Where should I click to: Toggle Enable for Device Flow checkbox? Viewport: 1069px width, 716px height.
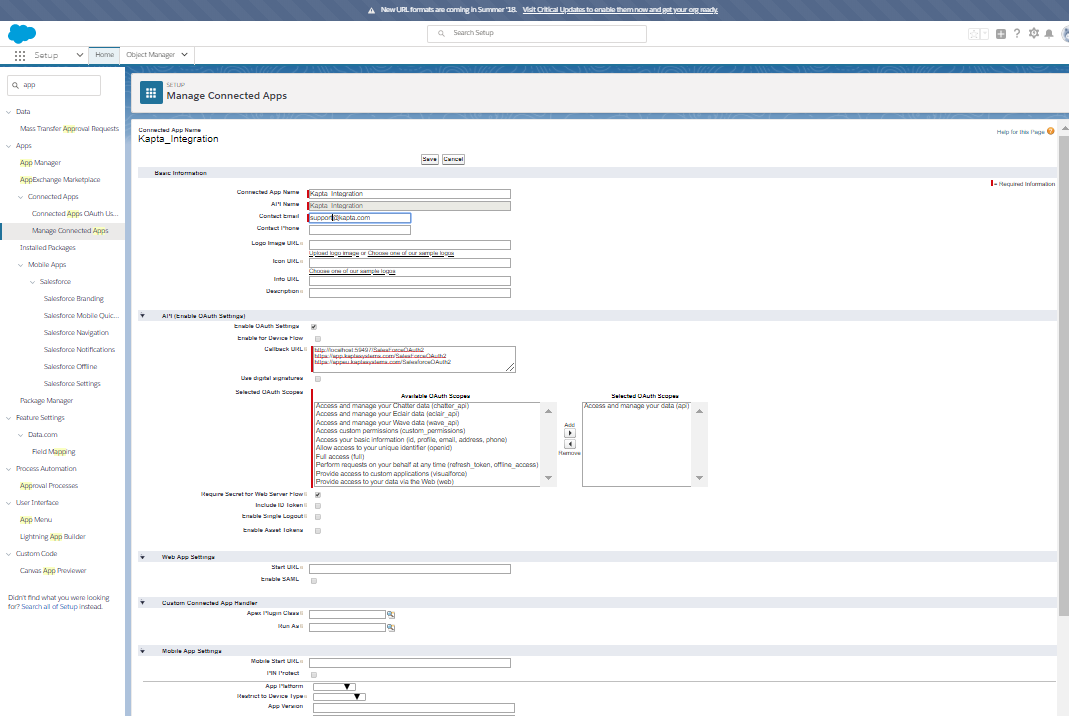[318, 339]
